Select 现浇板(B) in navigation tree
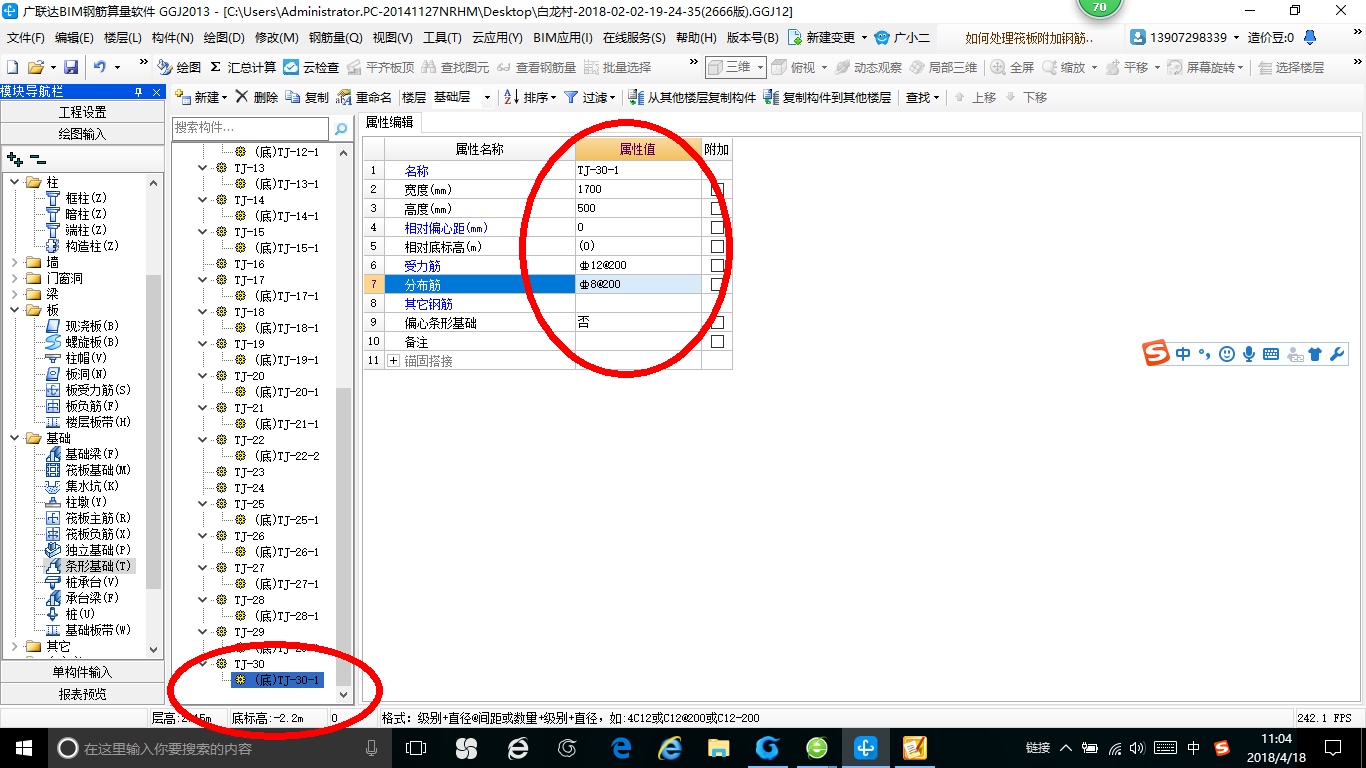Viewport: 1366px width, 768px height. tap(83, 326)
